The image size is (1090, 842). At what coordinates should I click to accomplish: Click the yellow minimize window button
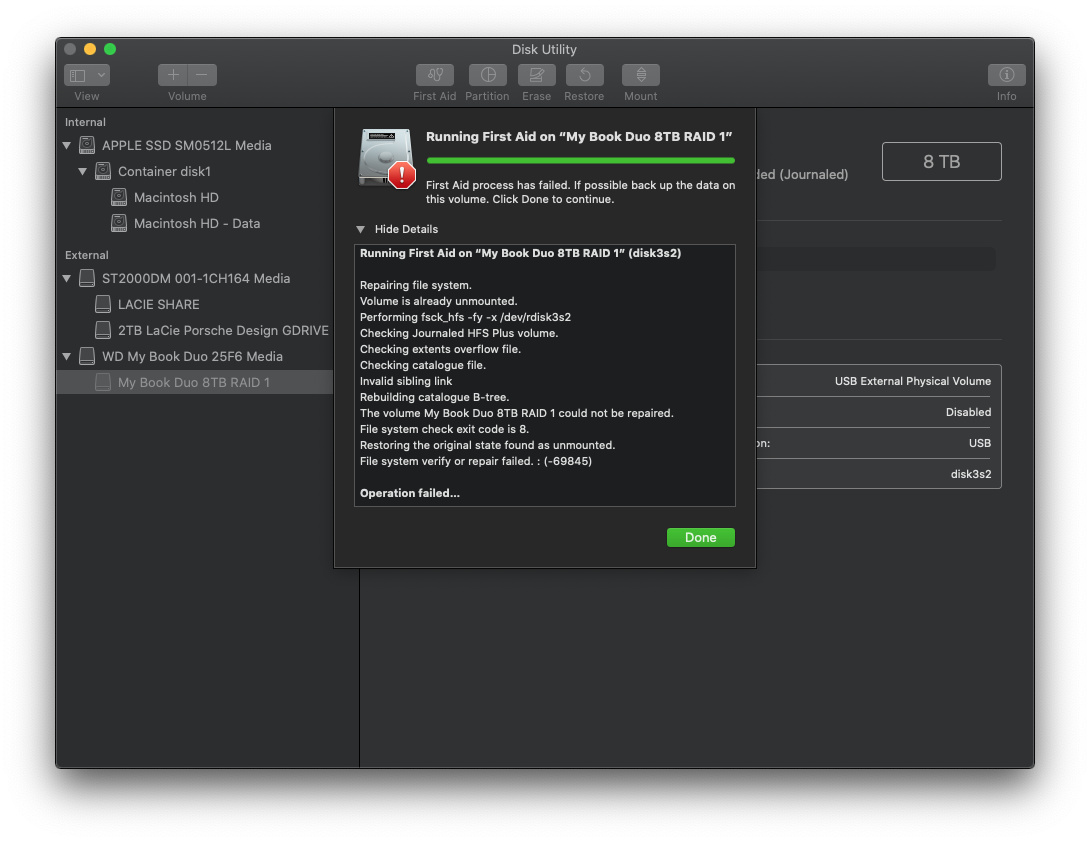pyautogui.click(x=90, y=49)
